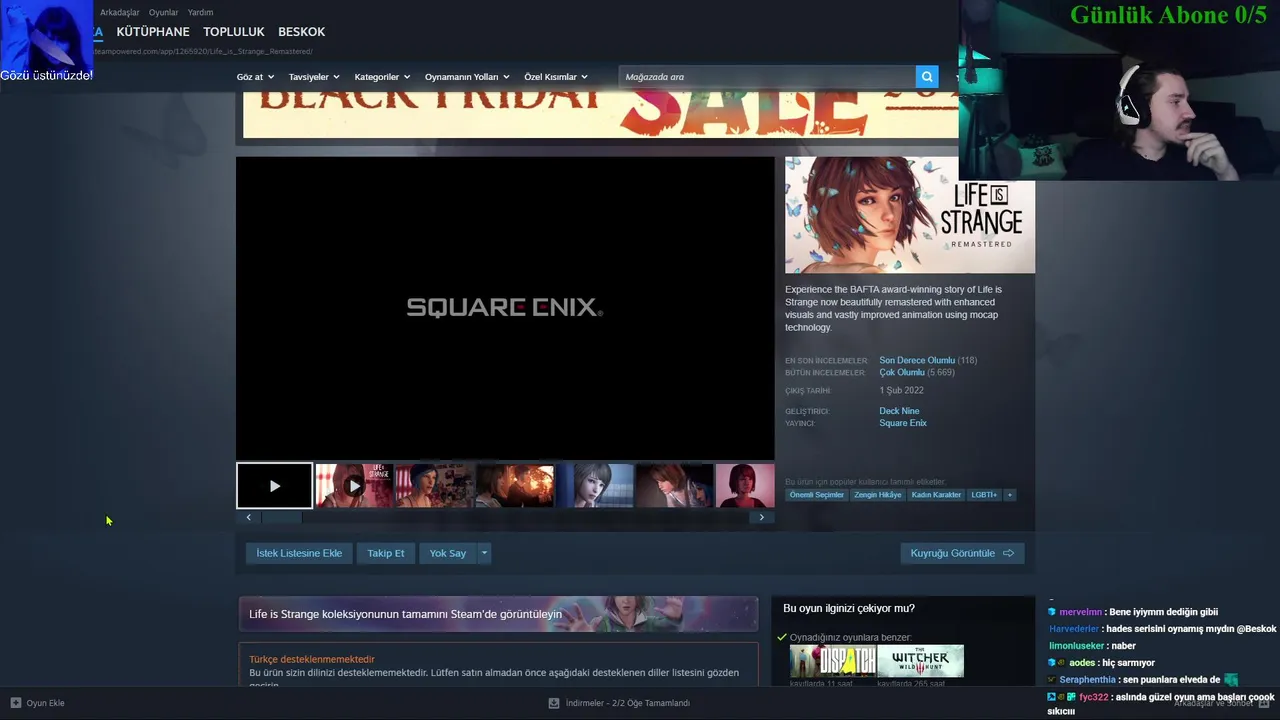1280x720 pixels.
Task: Open Son Derece Olumlu recent reviews link
Action: (x=917, y=360)
